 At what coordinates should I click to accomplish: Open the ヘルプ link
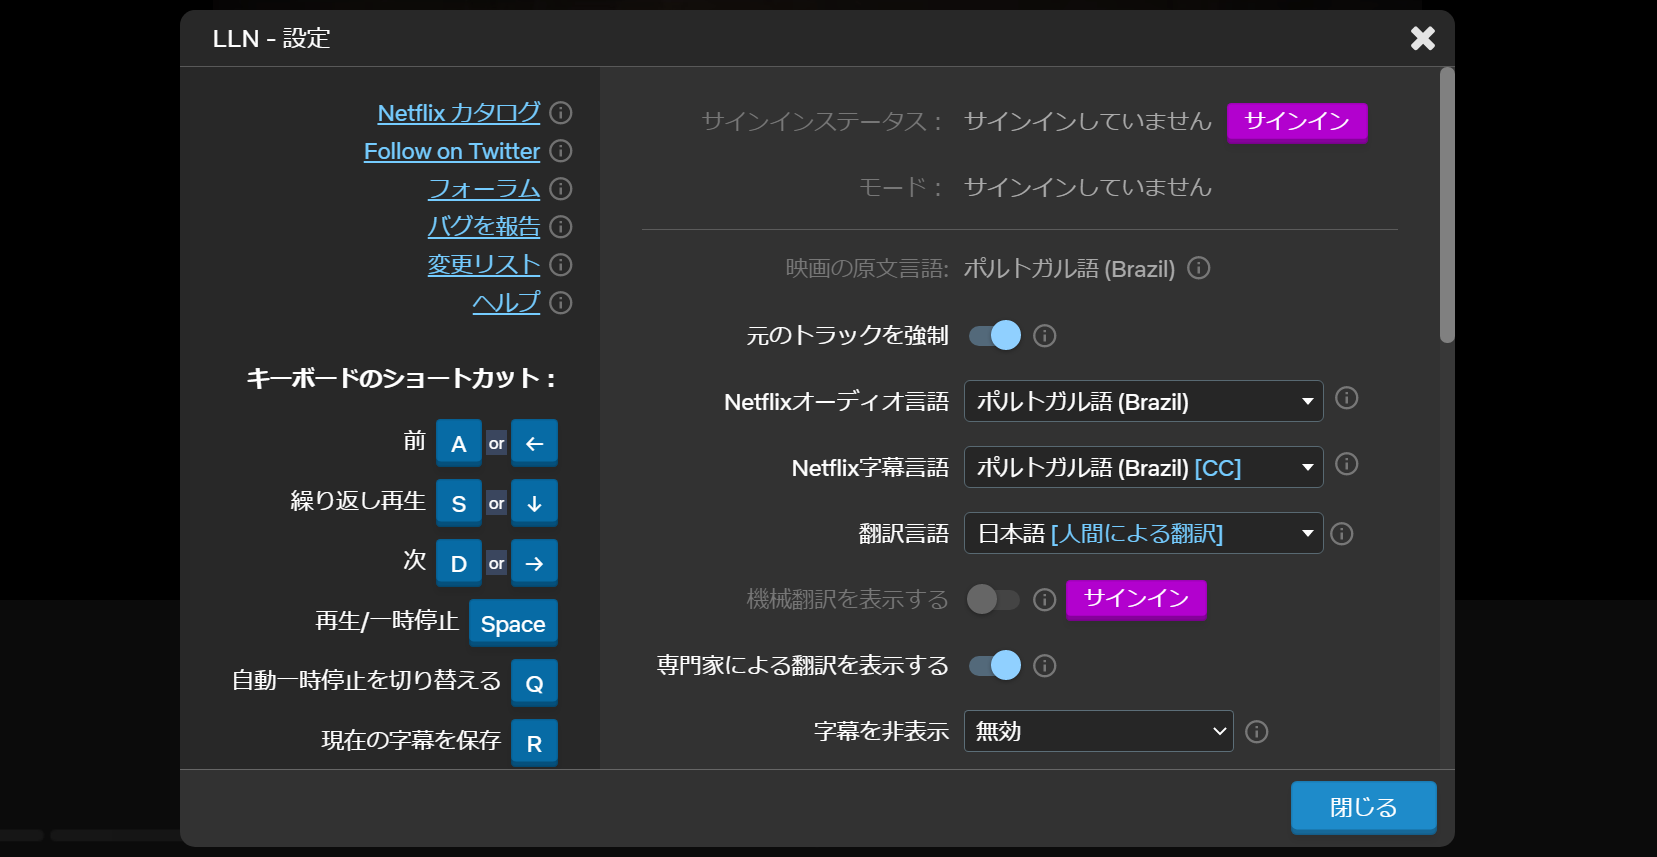click(x=506, y=302)
